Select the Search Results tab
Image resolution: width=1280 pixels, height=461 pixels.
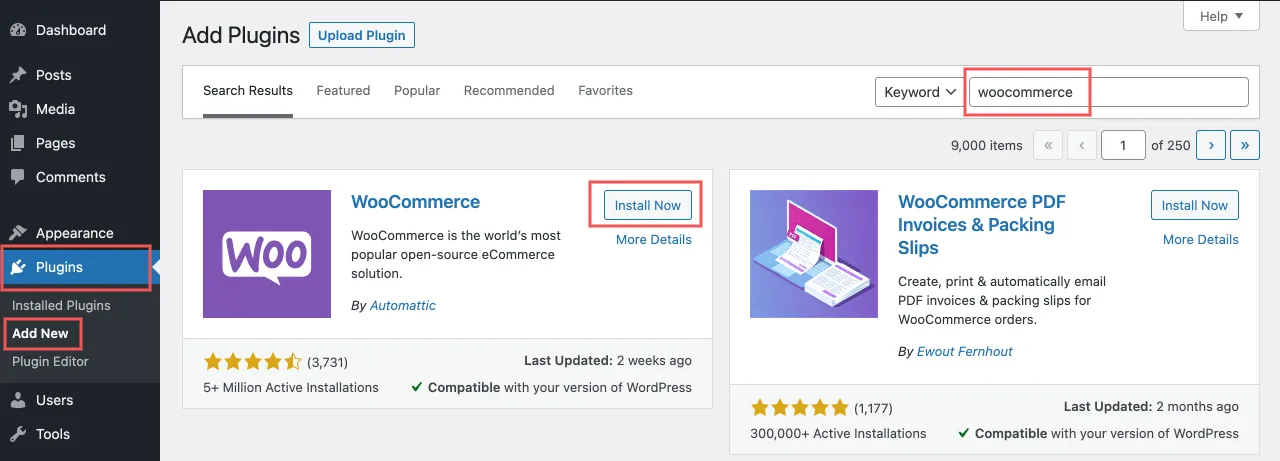pyautogui.click(x=248, y=90)
